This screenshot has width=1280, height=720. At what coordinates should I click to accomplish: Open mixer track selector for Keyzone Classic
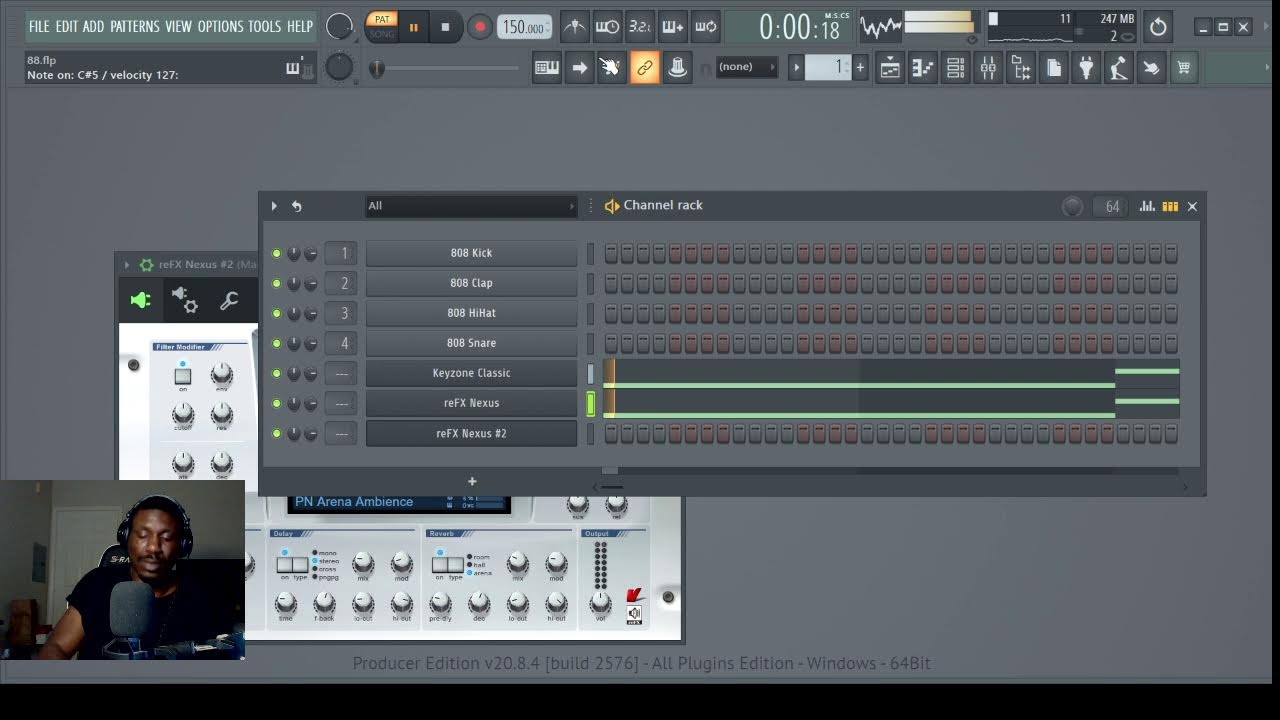(x=341, y=373)
